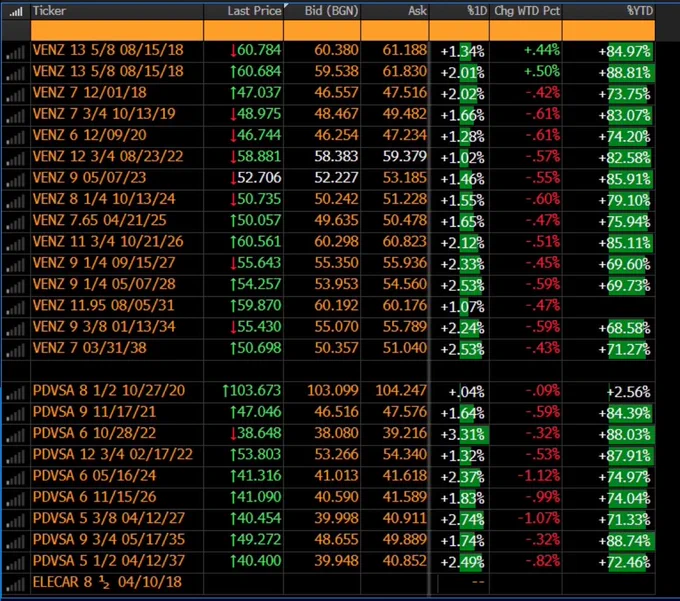Image resolution: width=680 pixels, height=601 pixels.
Task: Click the chart icon beside PDVSA 9 11/17/21
Action: click(x=15, y=414)
